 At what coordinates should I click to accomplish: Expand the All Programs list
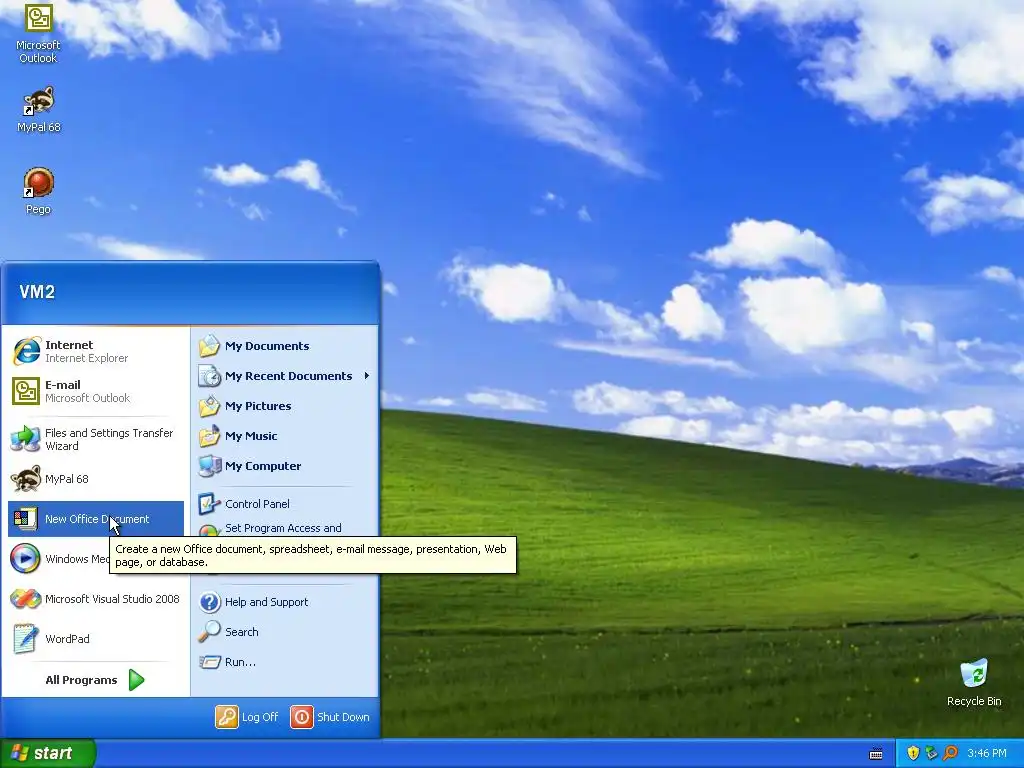pyautogui.click(x=95, y=680)
